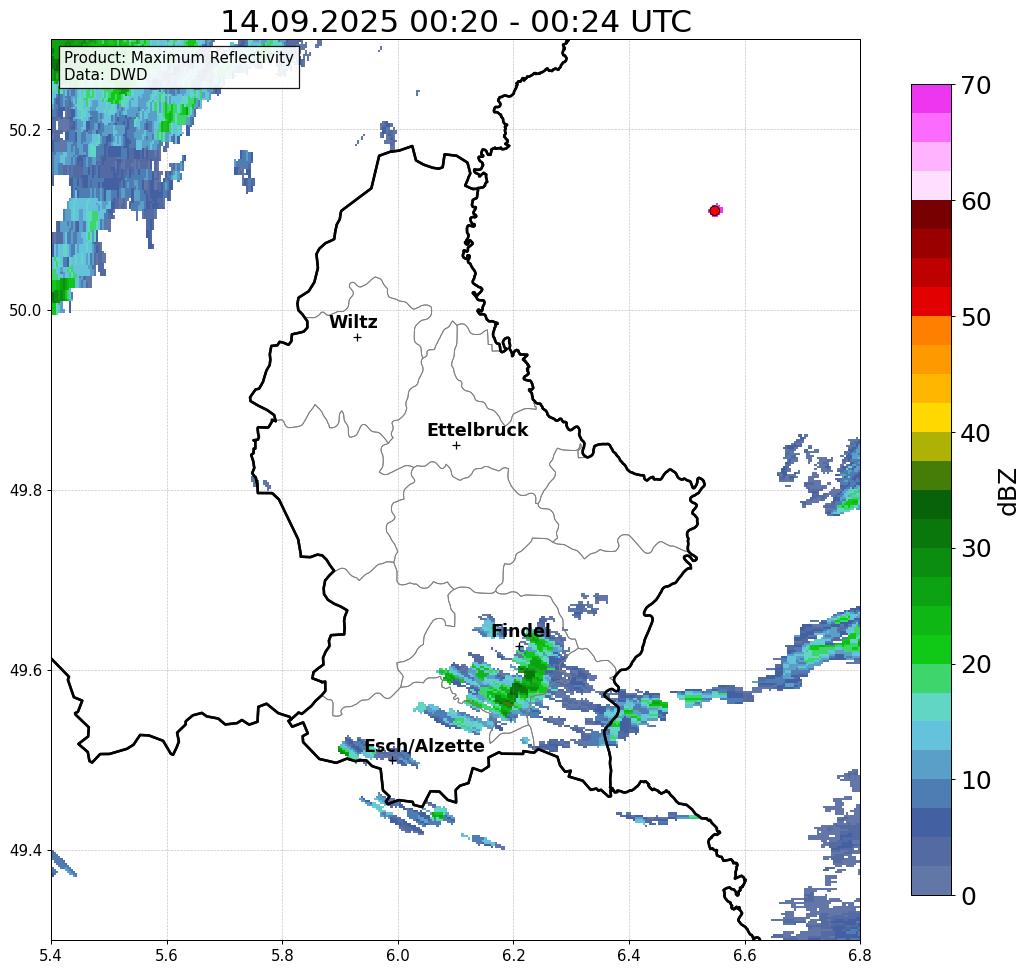
Task: Click the 'Product: Maximum Reflectivity' legend text
Action: pos(178,58)
